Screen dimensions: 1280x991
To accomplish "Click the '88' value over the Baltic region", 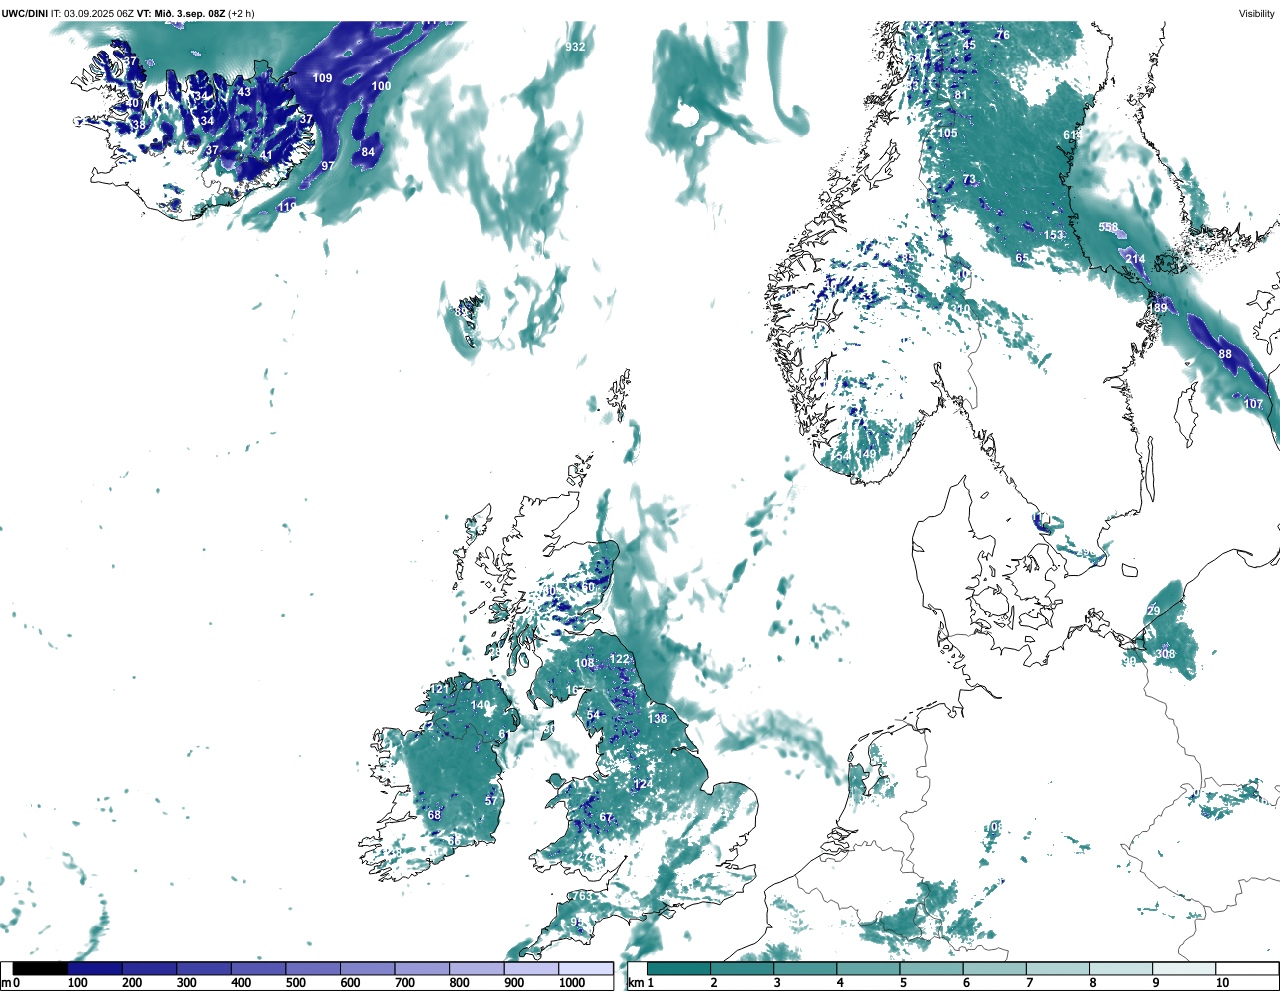I will click(1225, 354).
